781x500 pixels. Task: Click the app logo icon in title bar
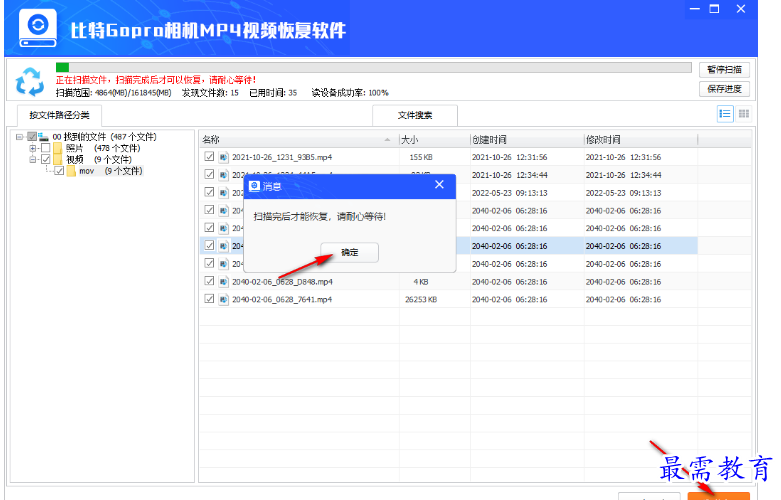click(x=38, y=28)
